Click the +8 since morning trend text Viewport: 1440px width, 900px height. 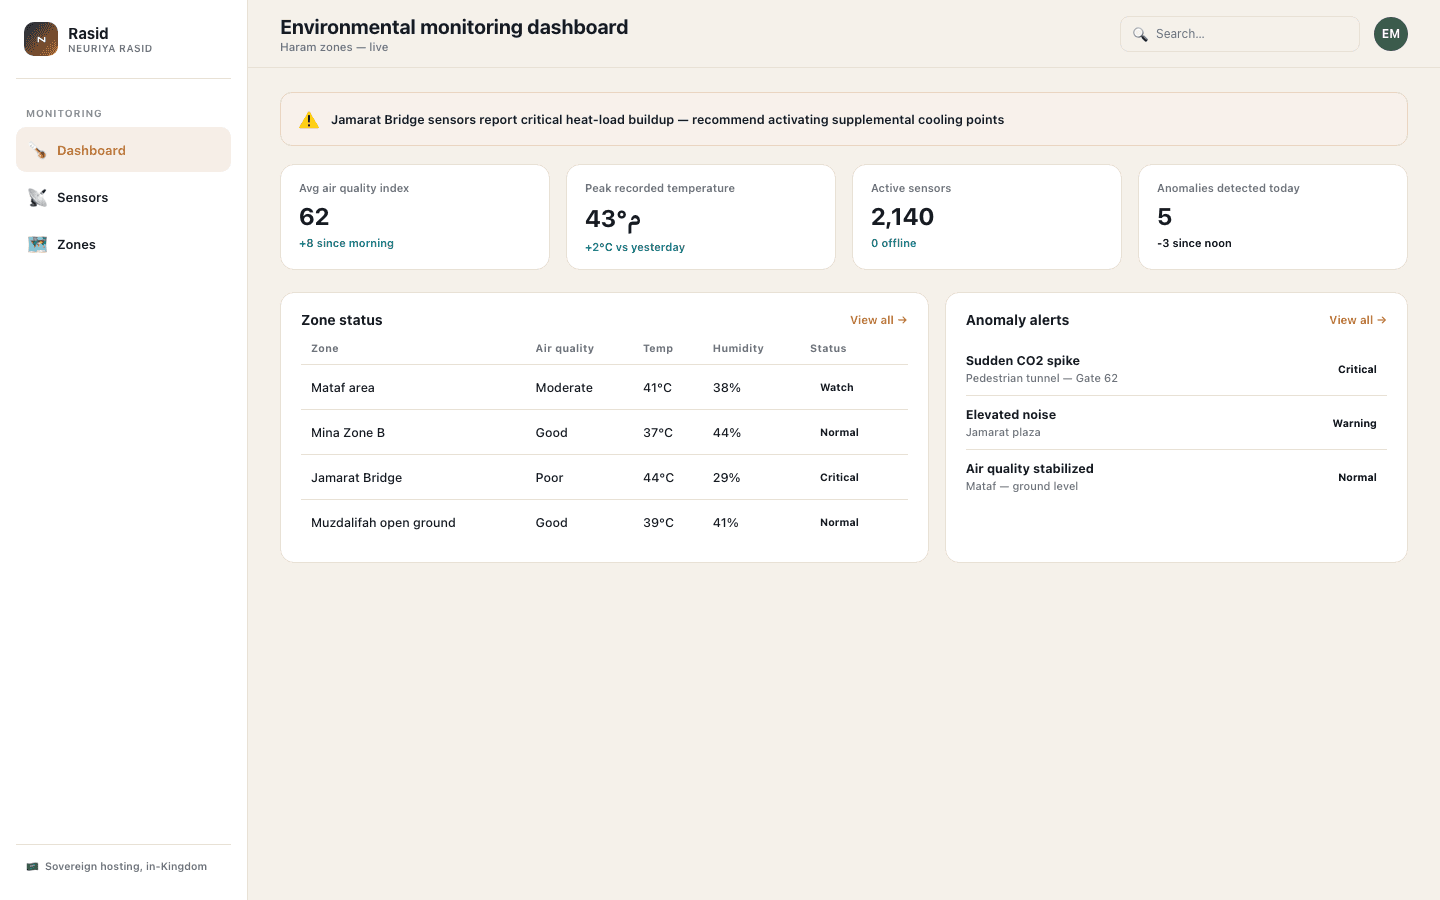pos(346,243)
